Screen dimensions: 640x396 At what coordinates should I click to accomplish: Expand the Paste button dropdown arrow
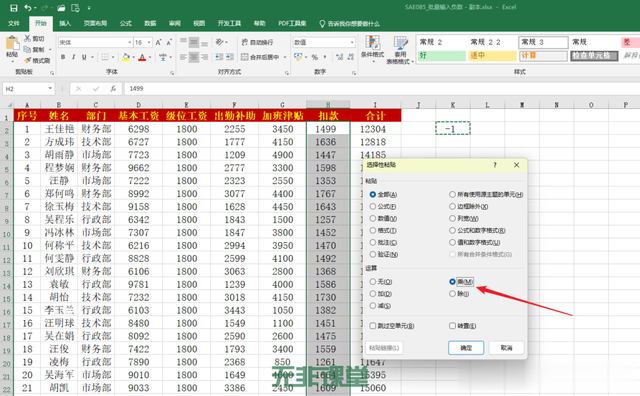(x=12, y=61)
